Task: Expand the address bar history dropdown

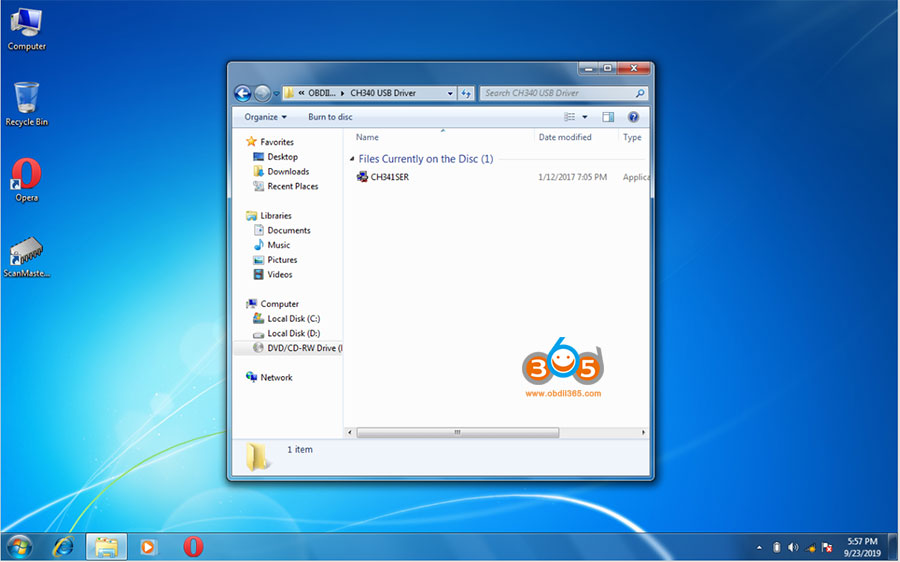Action: [450, 93]
